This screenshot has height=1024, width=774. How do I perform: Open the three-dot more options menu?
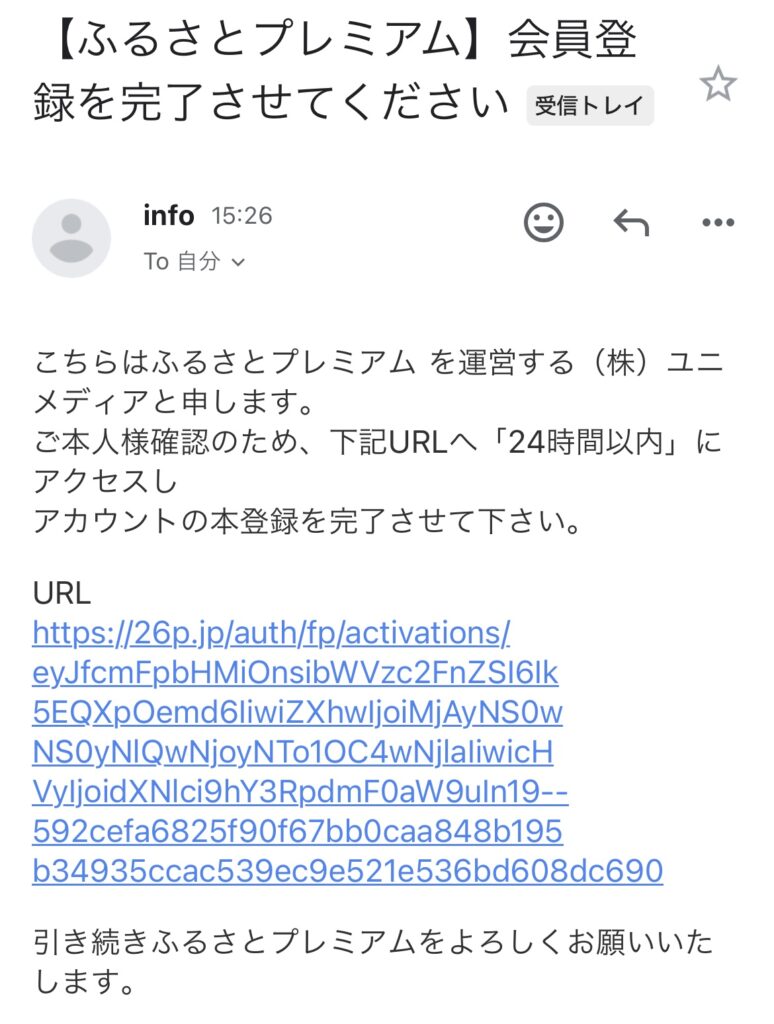(718, 223)
